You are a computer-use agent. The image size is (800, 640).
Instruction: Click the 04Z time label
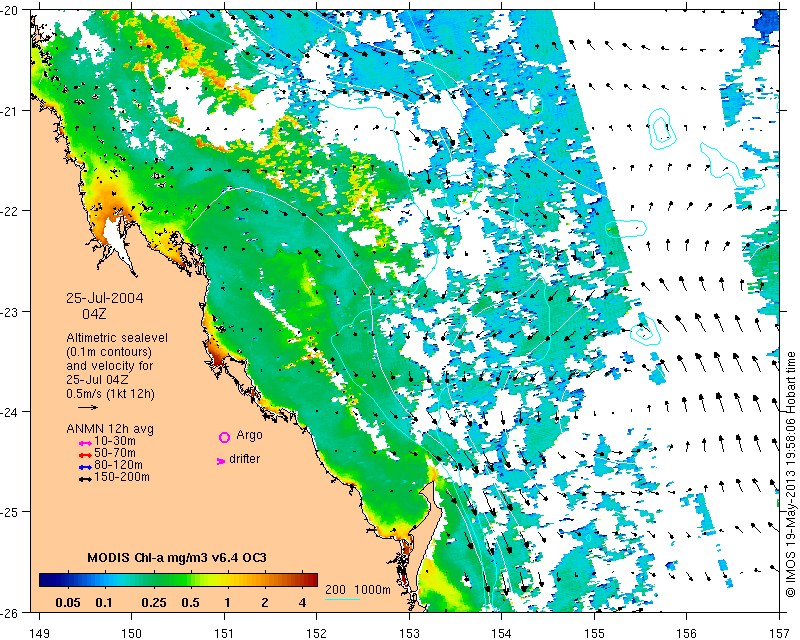pyautogui.click(x=94, y=314)
